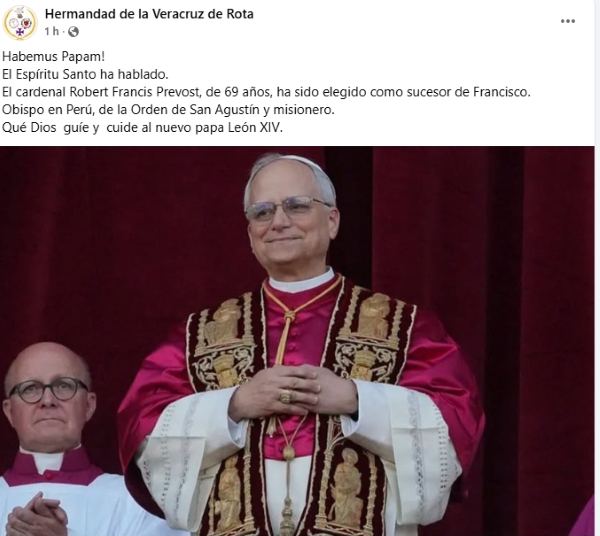Click the closing line mentioning papa León XIV
The width and height of the screenshot is (600, 536).
(x=142, y=127)
